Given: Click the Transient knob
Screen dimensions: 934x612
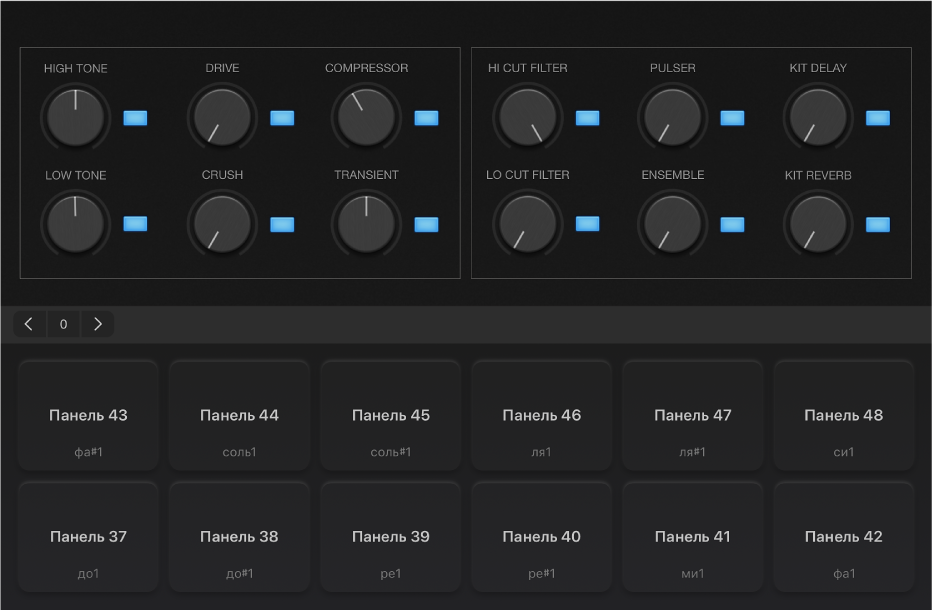Looking at the screenshot, I should [x=366, y=224].
